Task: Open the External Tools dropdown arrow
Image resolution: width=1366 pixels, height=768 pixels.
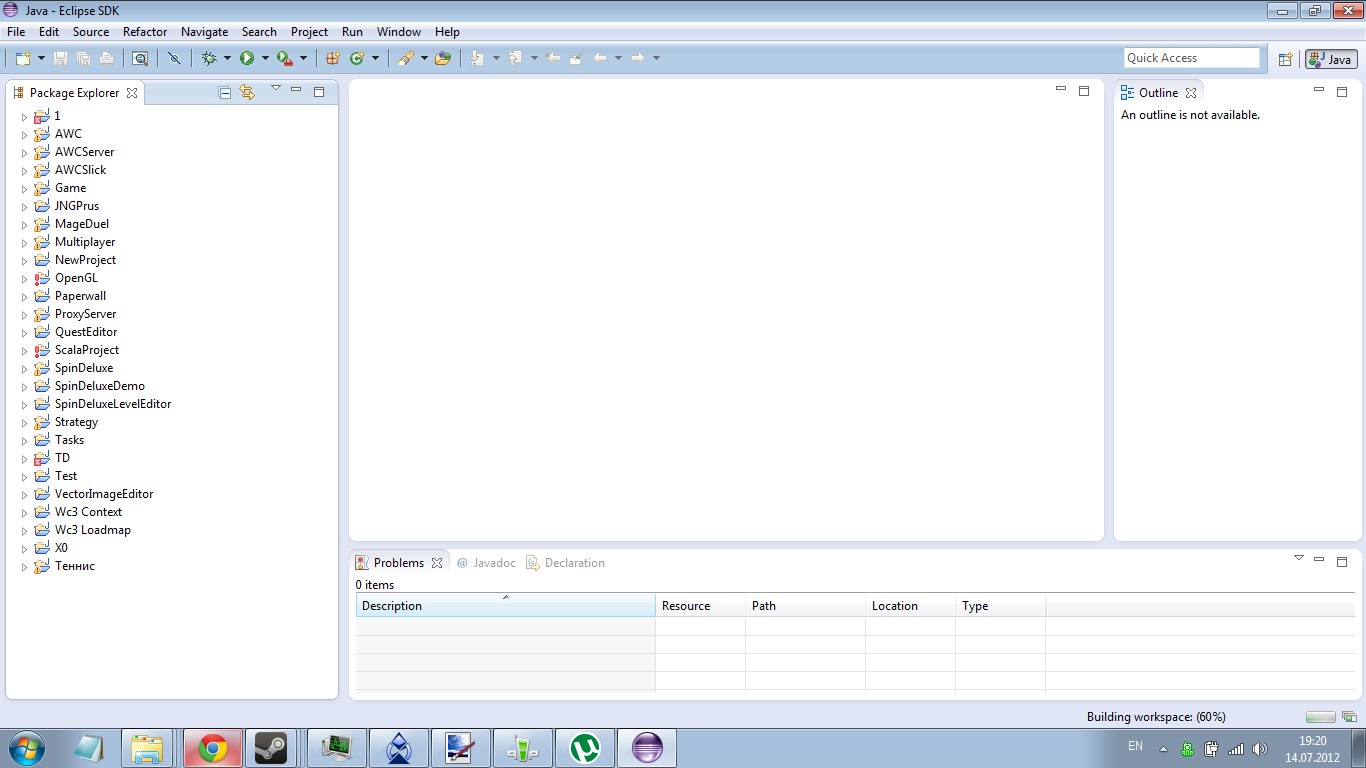Action: (303, 58)
